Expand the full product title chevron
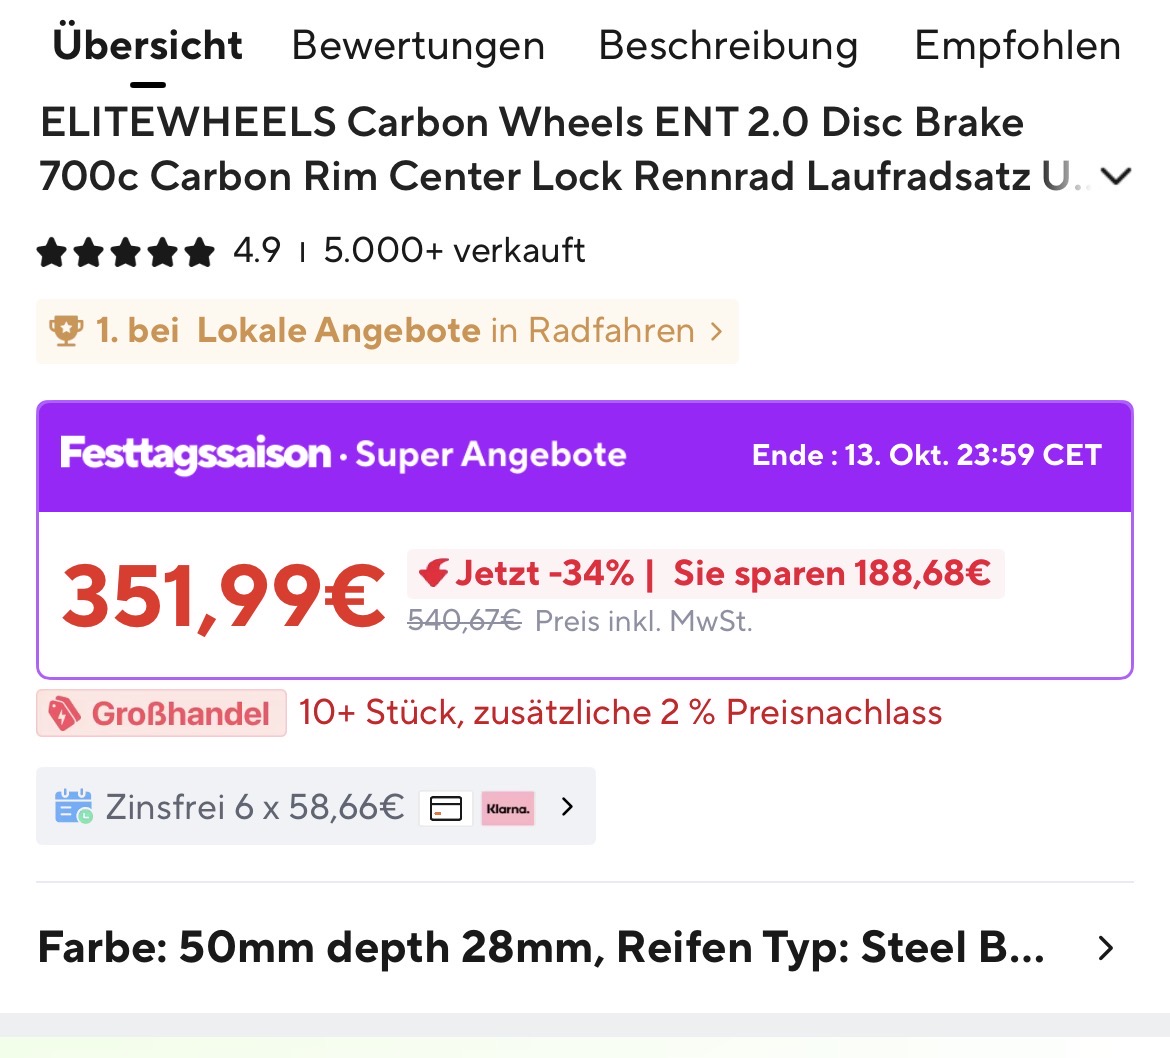The image size is (1170, 1058). [x=1115, y=177]
